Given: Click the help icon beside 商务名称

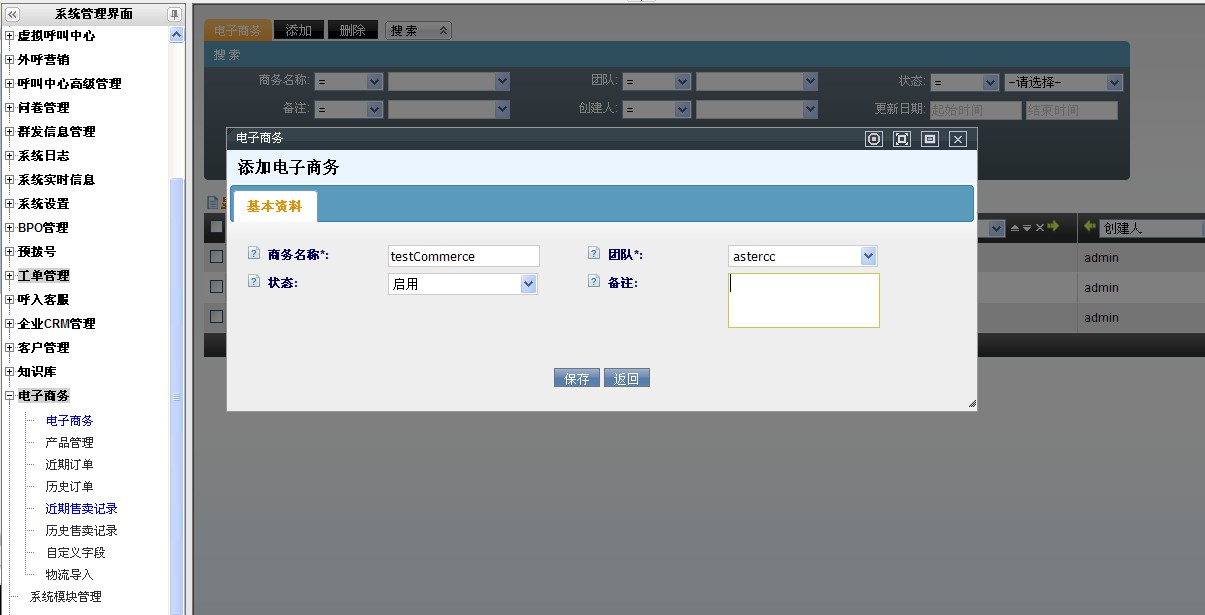Looking at the screenshot, I should coord(253,254).
